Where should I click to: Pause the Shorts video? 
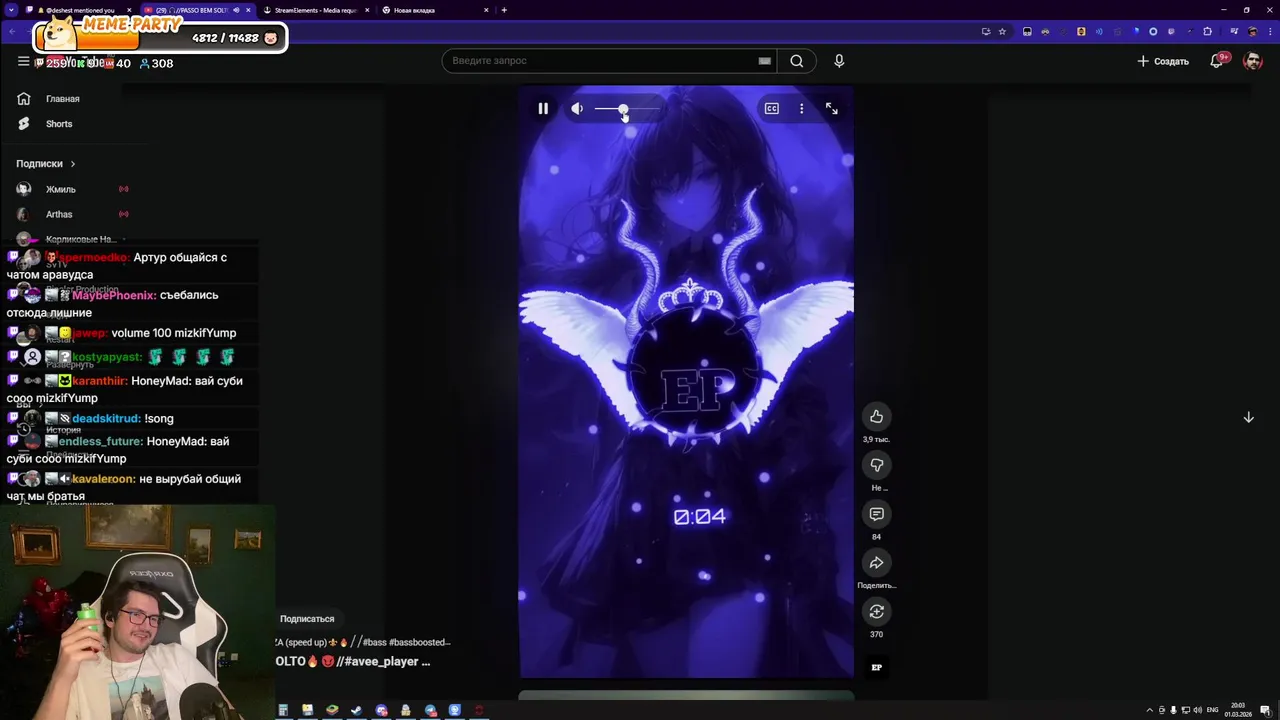coord(543,108)
